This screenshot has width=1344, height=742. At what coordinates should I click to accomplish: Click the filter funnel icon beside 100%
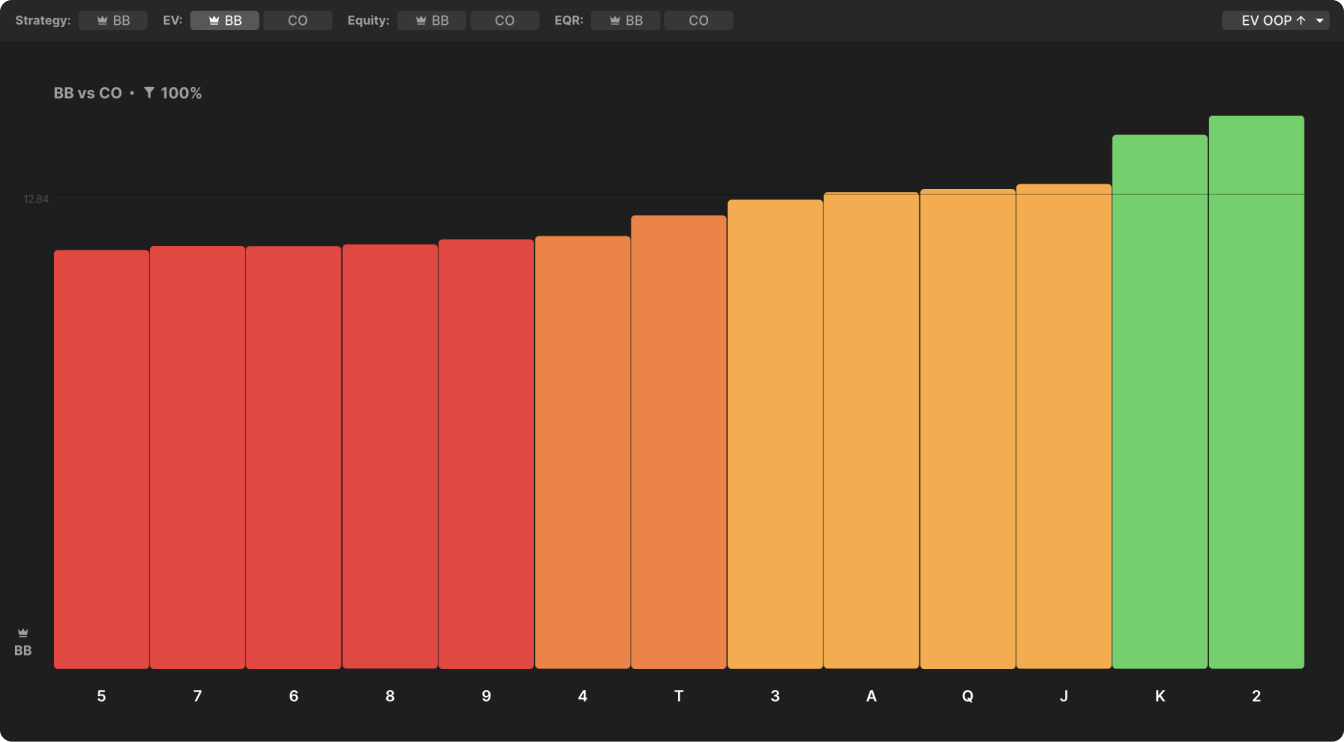click(x=149, y=93)
